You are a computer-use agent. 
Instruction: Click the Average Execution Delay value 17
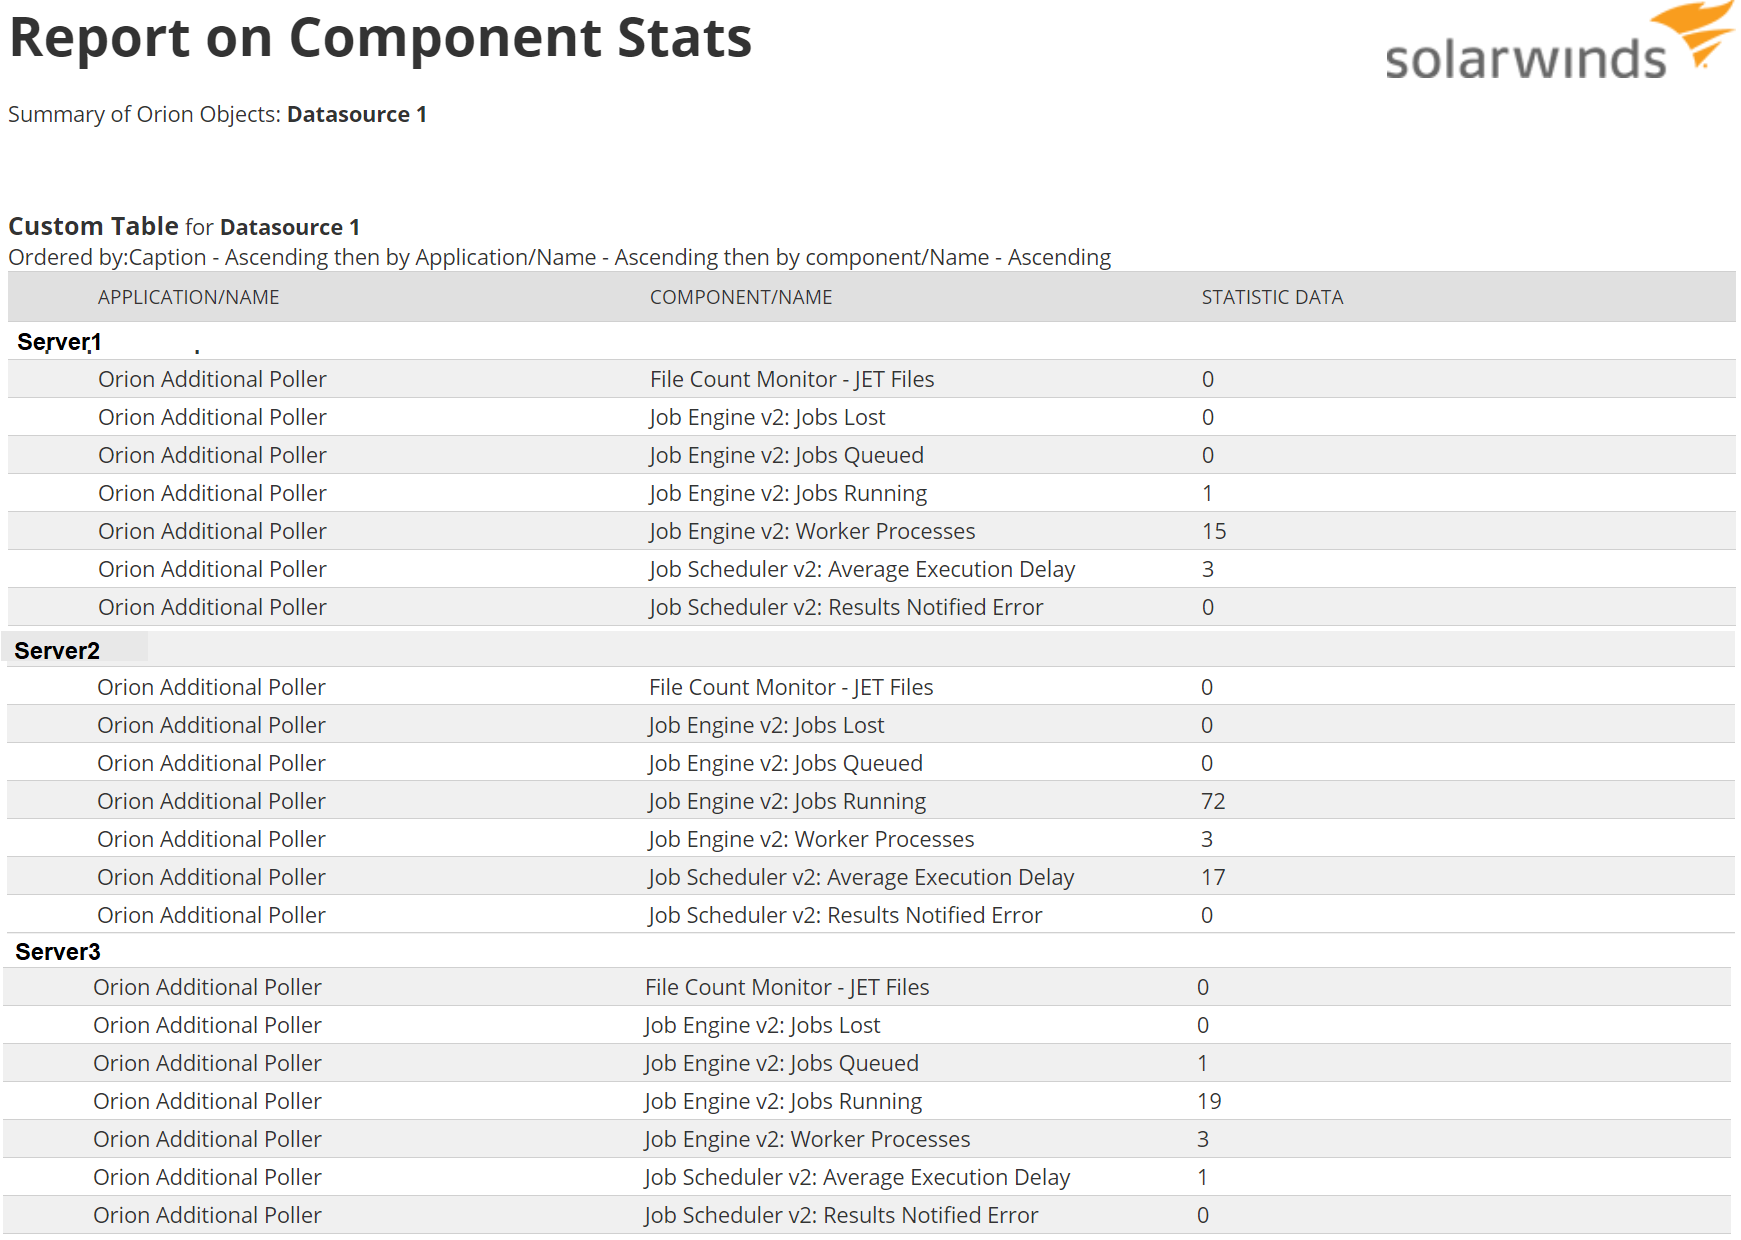(x=1213, y=878)
